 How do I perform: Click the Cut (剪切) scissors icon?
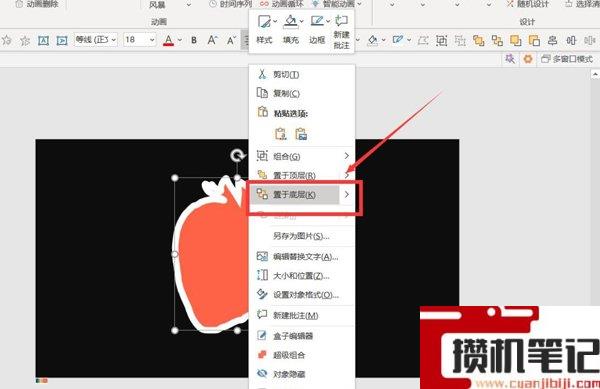pyautogui.click(x=262, y=74)
